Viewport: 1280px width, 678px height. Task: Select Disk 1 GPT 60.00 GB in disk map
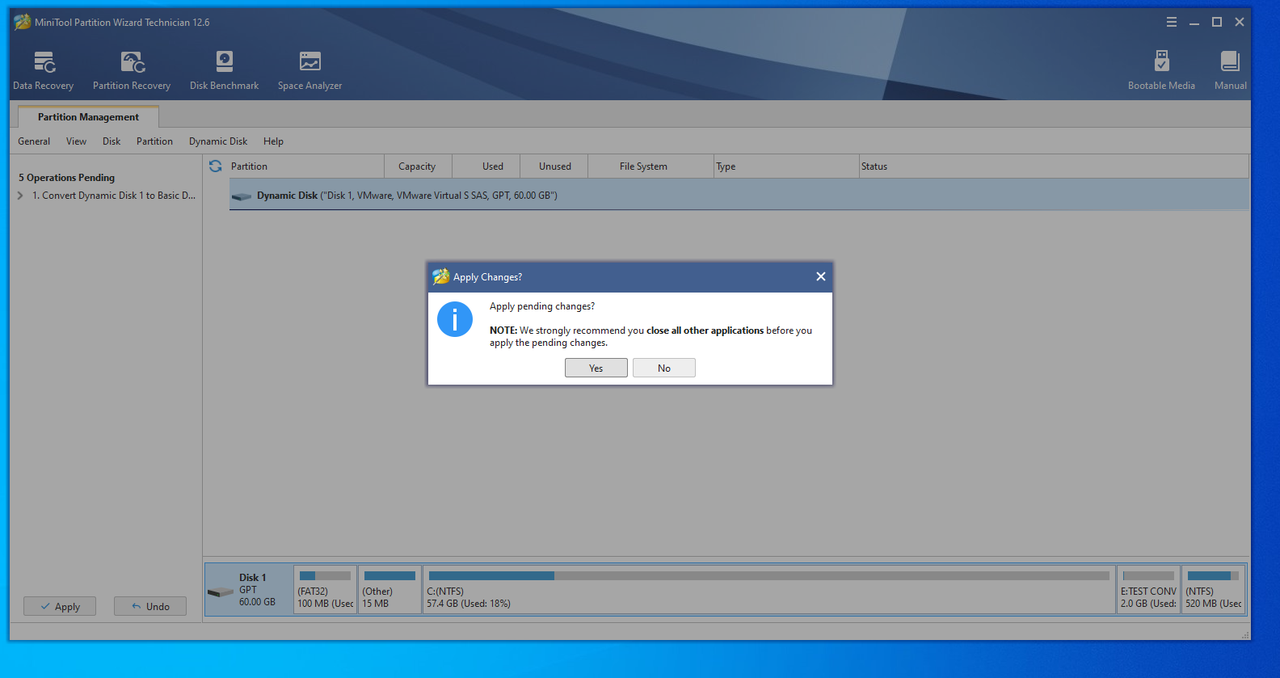[x=249, y=590]
